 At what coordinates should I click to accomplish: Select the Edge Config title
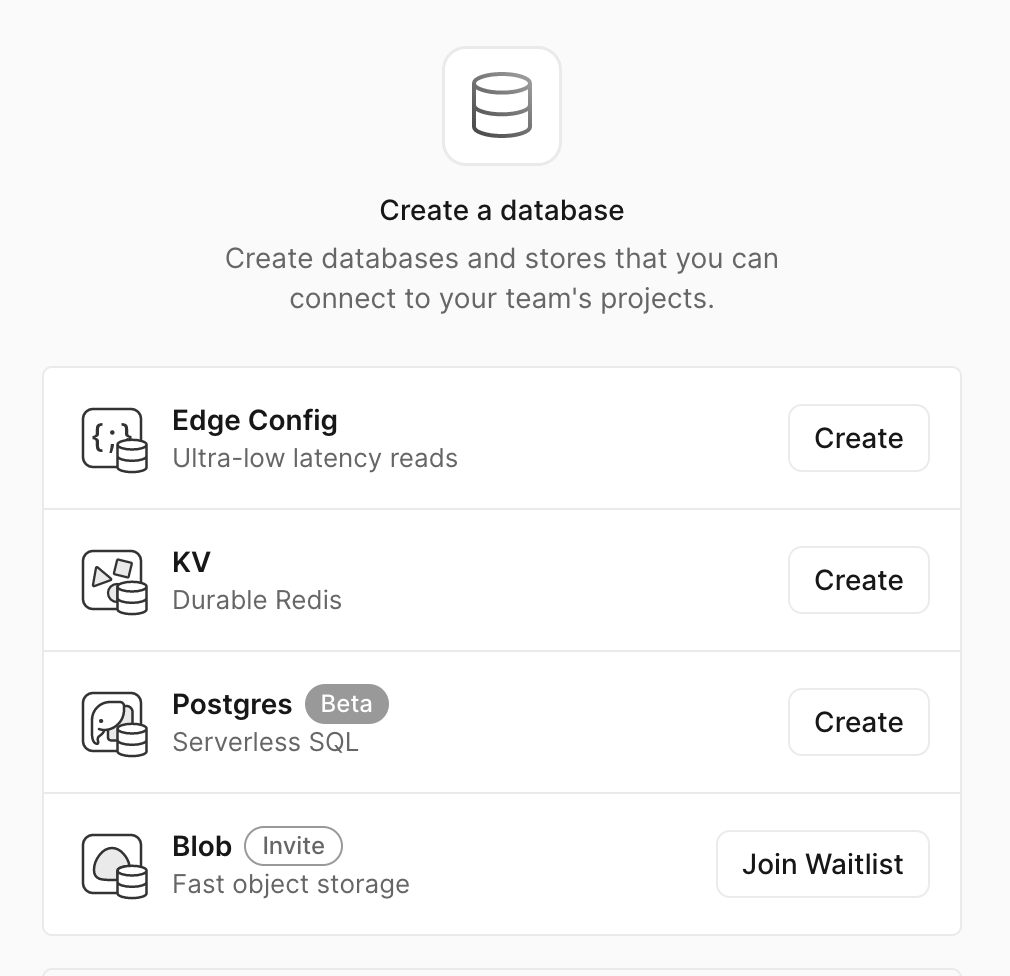pyautogui.click(x=255, y=420)
